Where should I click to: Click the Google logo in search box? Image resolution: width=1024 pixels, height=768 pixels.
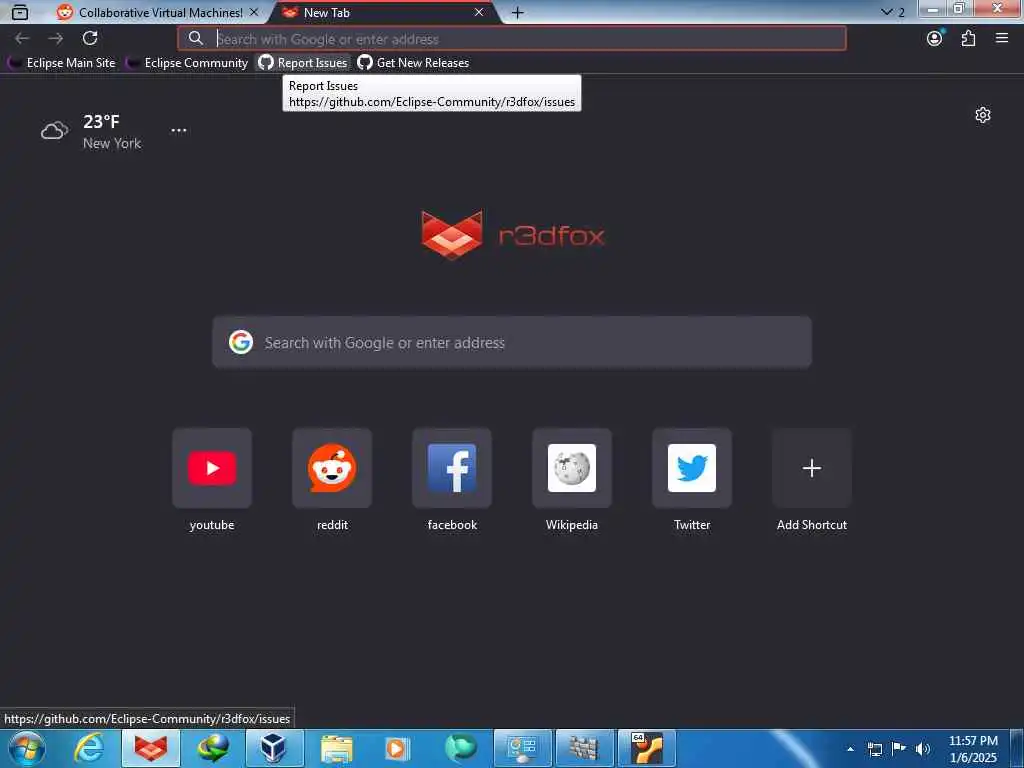click(x=241, y=342)
